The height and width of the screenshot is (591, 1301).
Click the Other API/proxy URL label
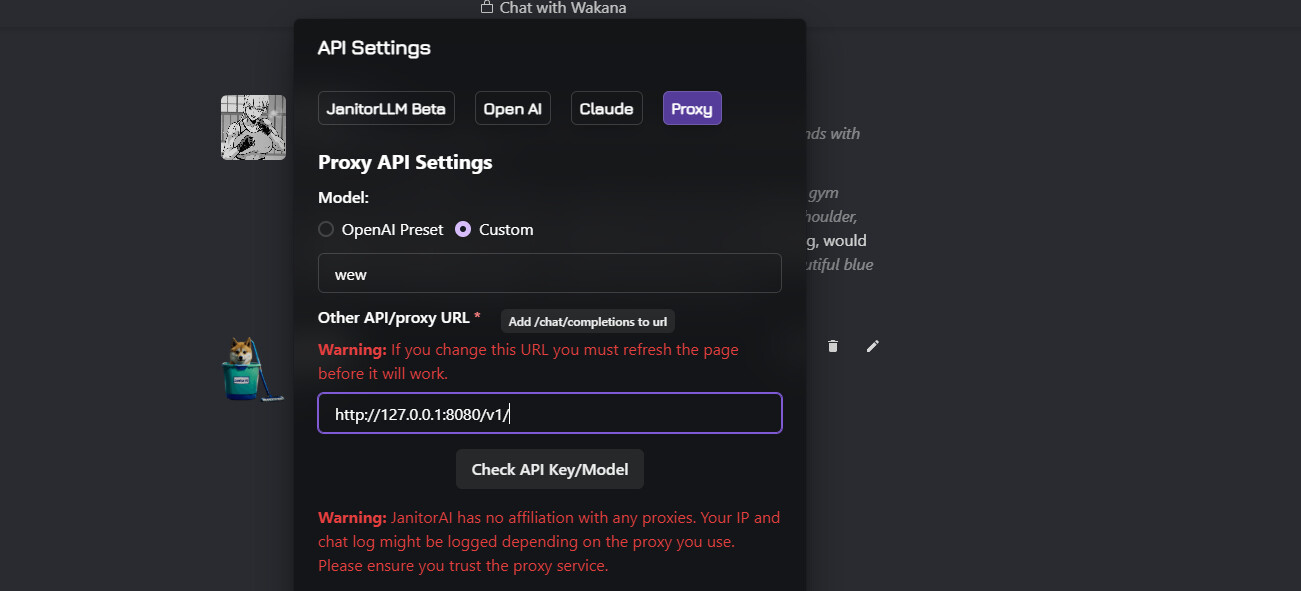393,318
